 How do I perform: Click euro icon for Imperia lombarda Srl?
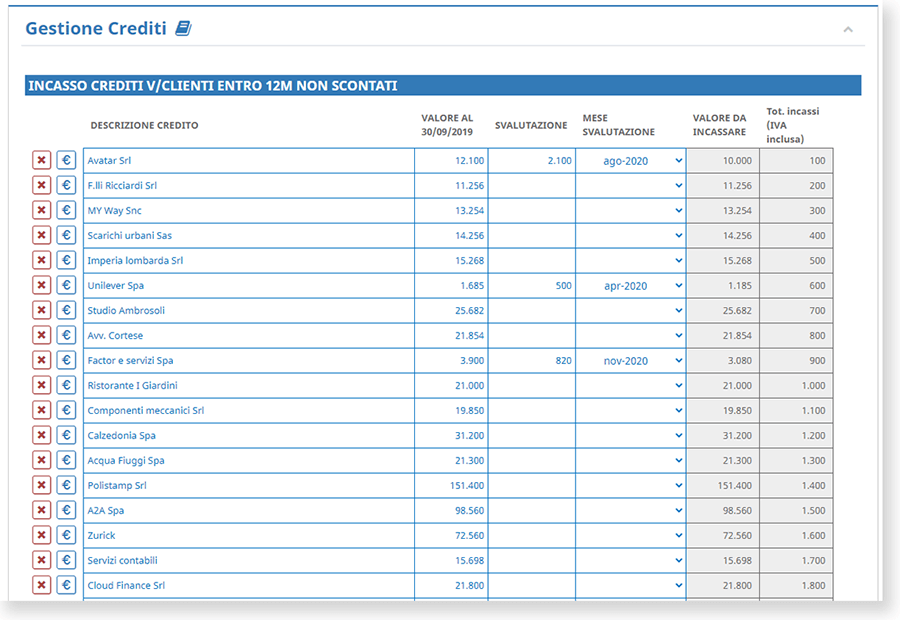coord(66,260)
